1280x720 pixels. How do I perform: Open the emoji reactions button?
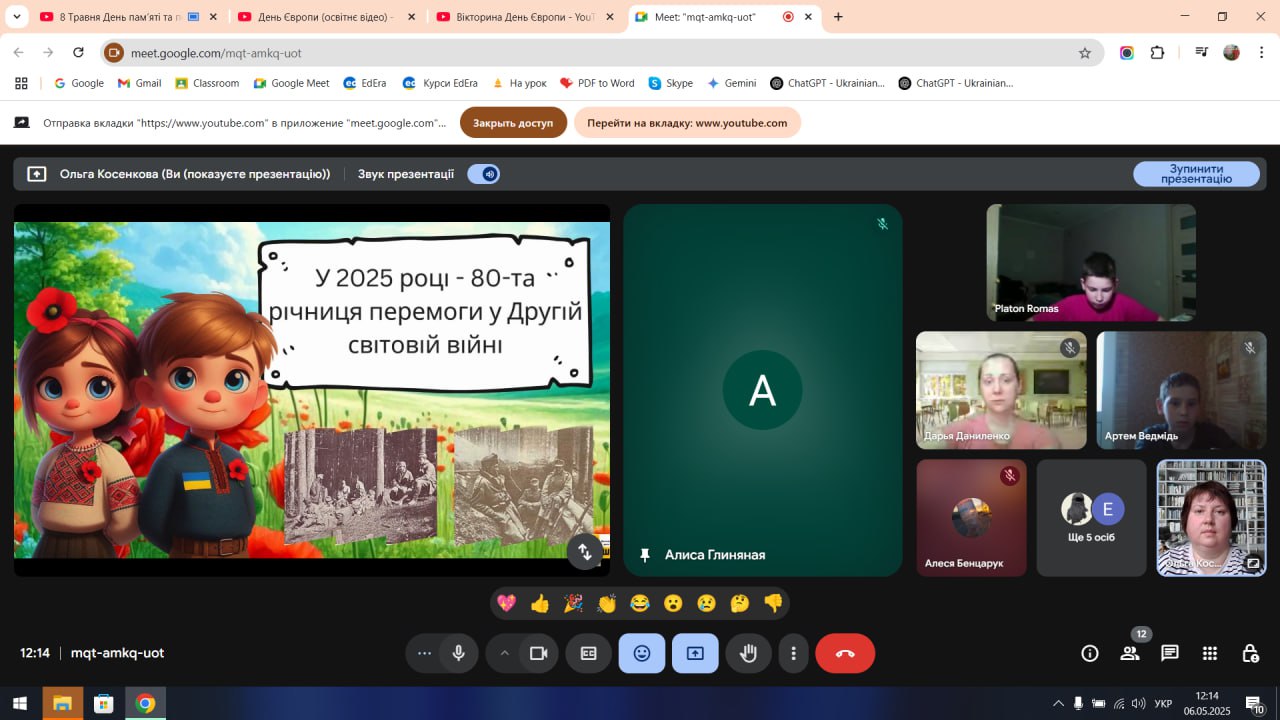642,653
